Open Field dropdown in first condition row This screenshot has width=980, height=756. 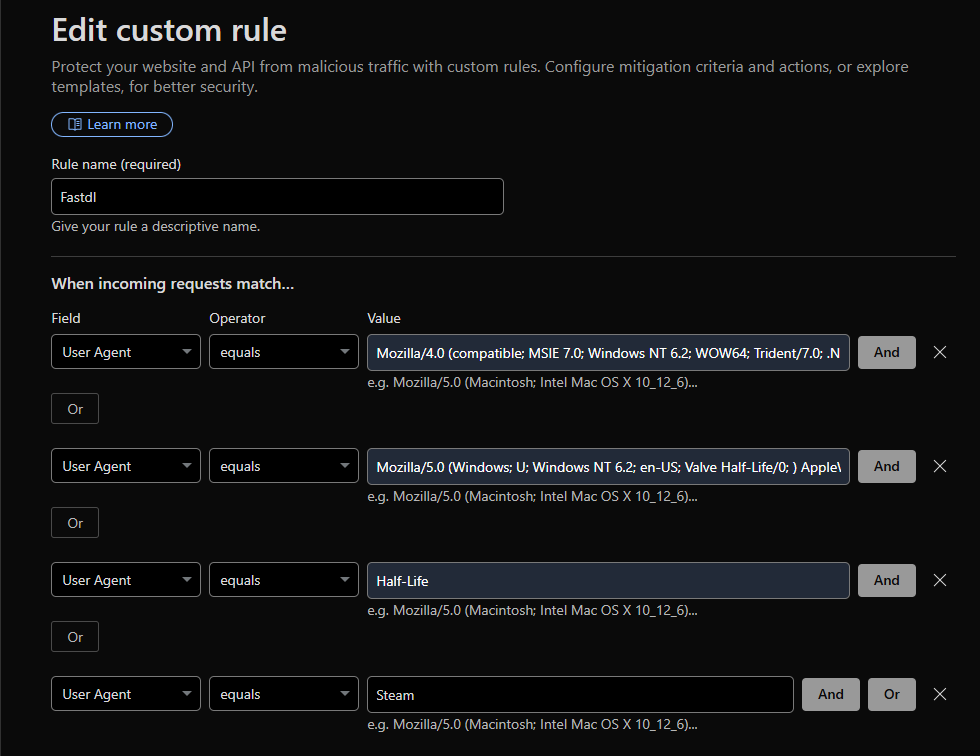(126, 352)
